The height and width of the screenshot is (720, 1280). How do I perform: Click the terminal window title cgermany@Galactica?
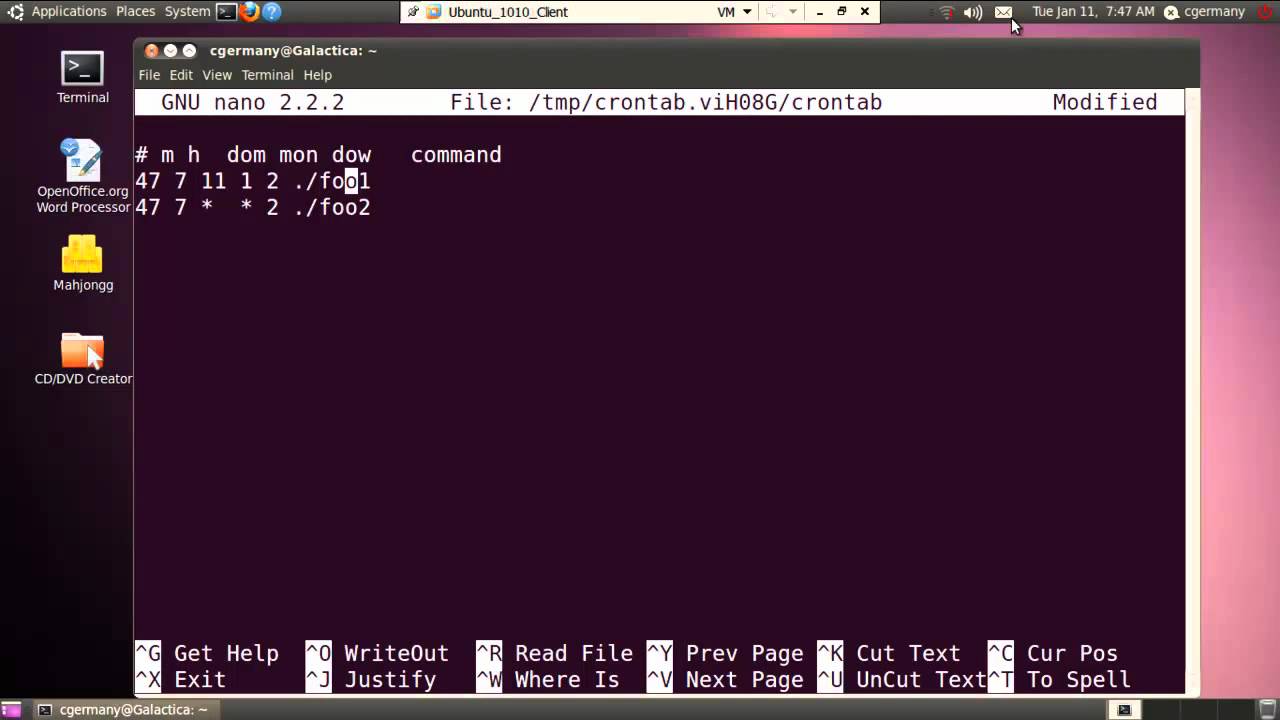click(x=293, y=51)
